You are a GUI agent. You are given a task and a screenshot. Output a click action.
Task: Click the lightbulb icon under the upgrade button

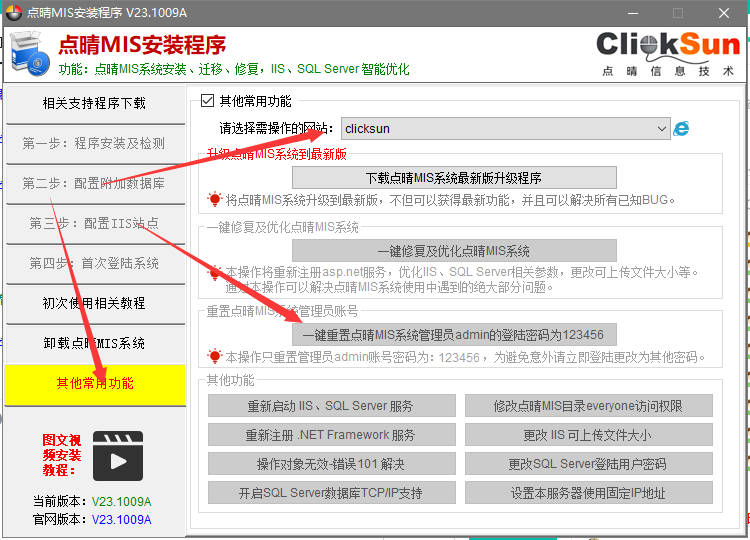click(x=215, y=200)
